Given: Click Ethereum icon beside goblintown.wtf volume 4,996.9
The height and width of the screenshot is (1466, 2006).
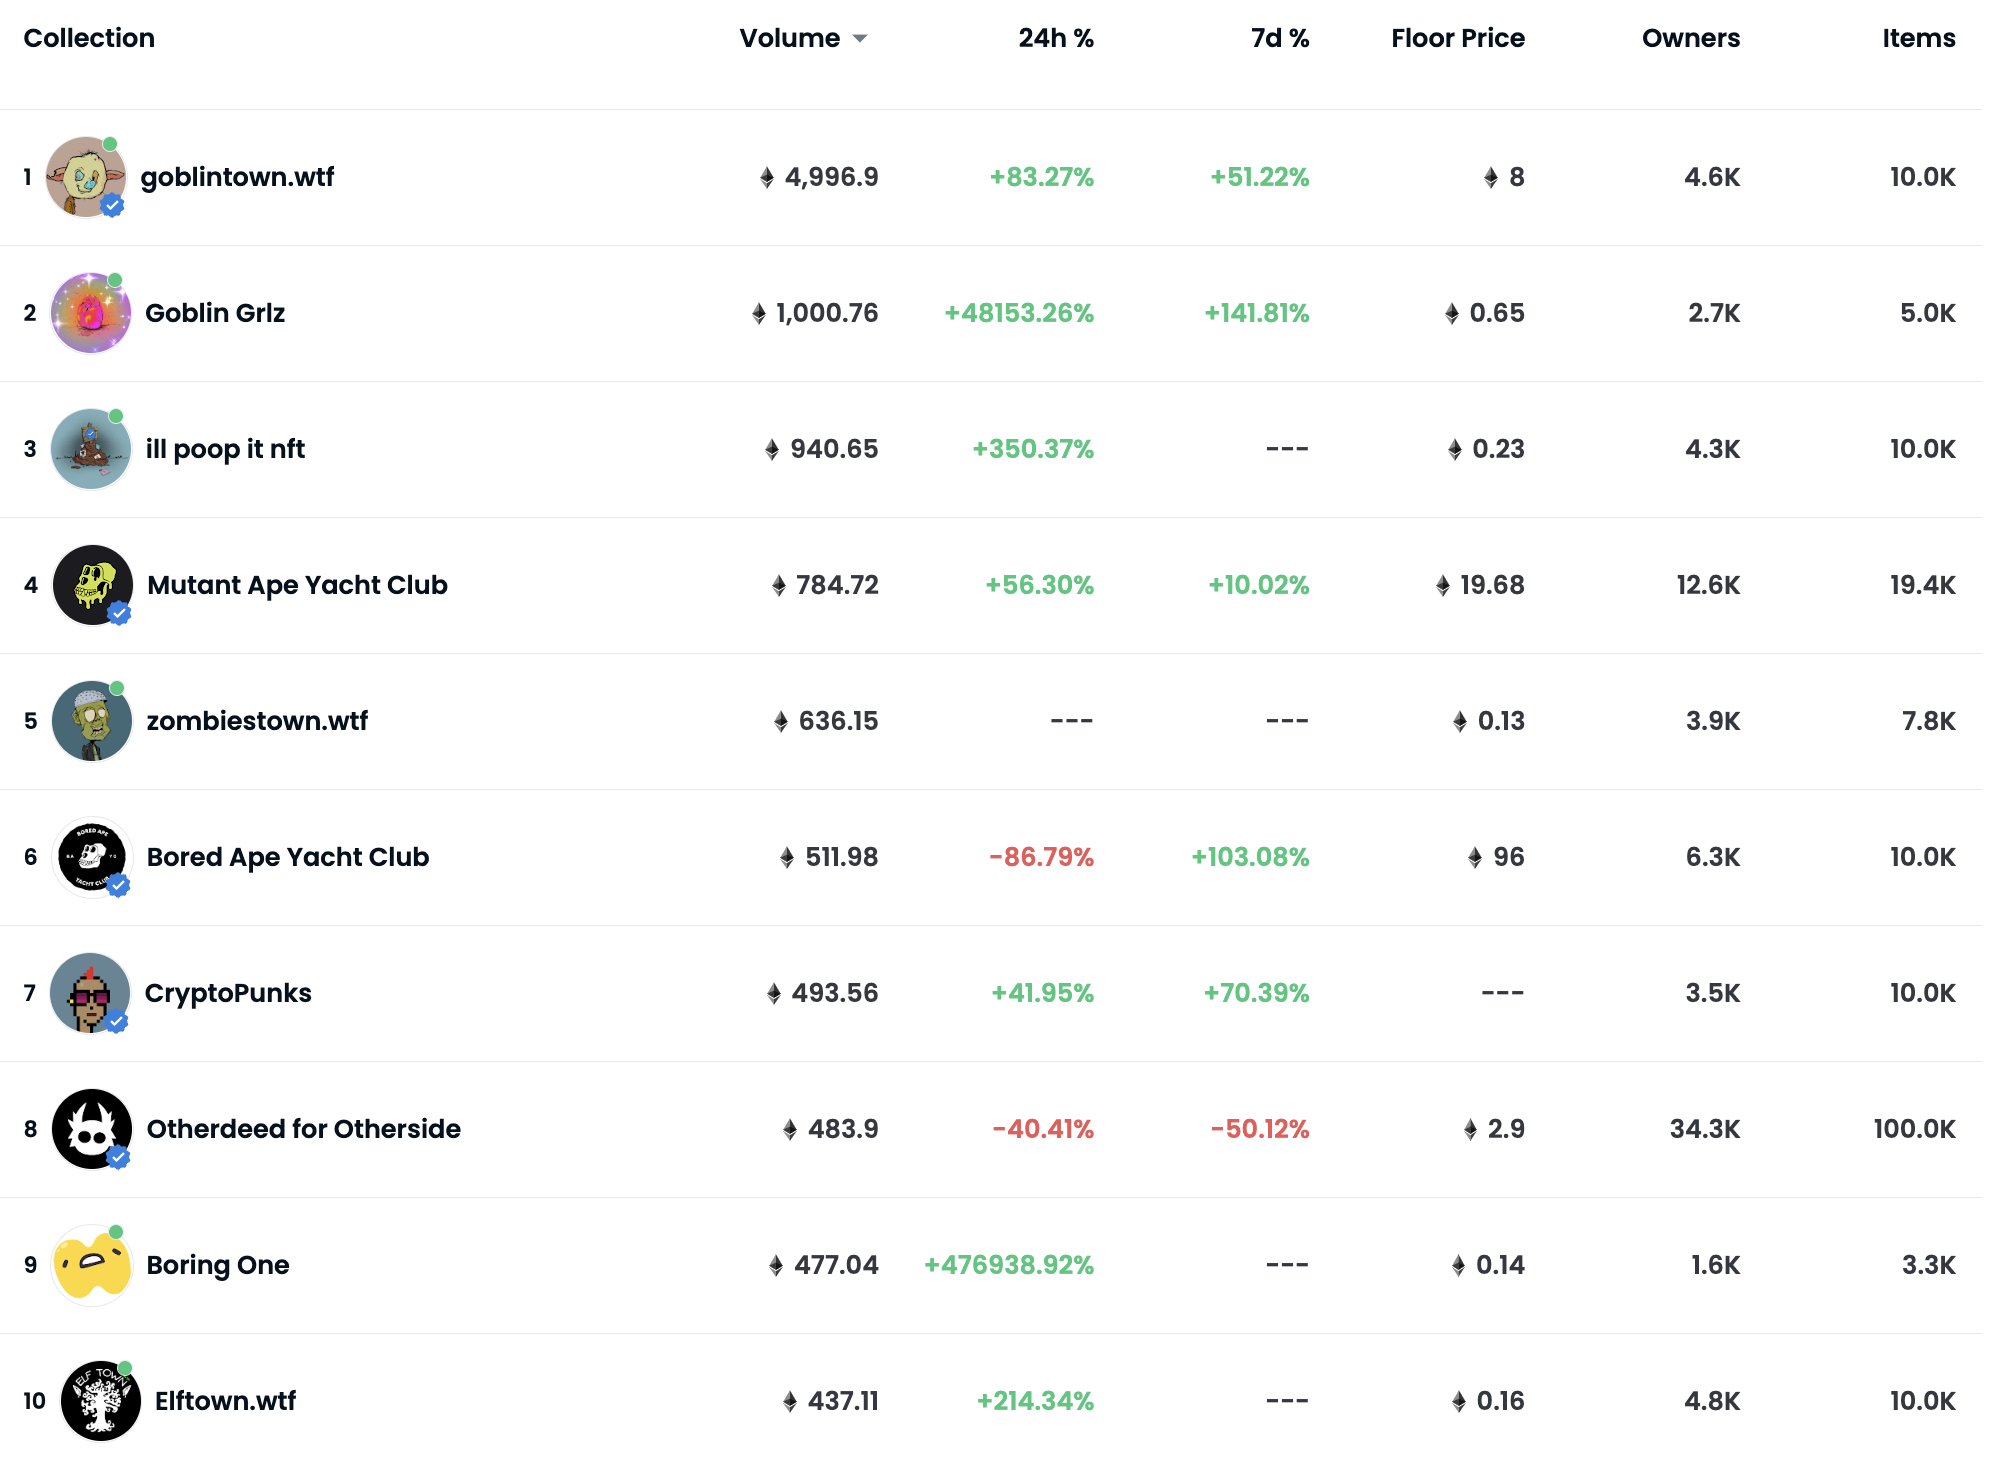Looking at the screenshot, I should [x=767, y=178].
